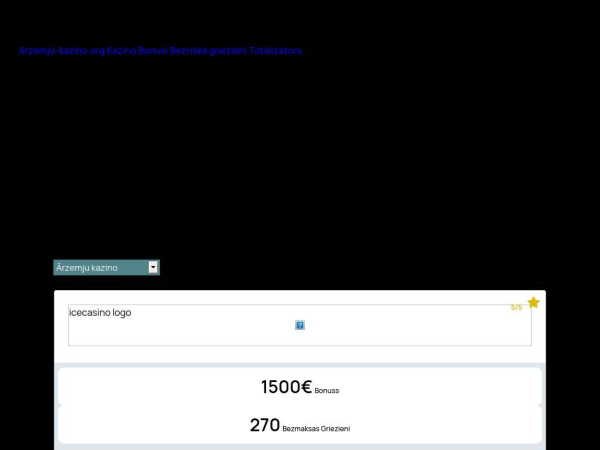Click the icecasino logo image frame

(x=300, y=325)
